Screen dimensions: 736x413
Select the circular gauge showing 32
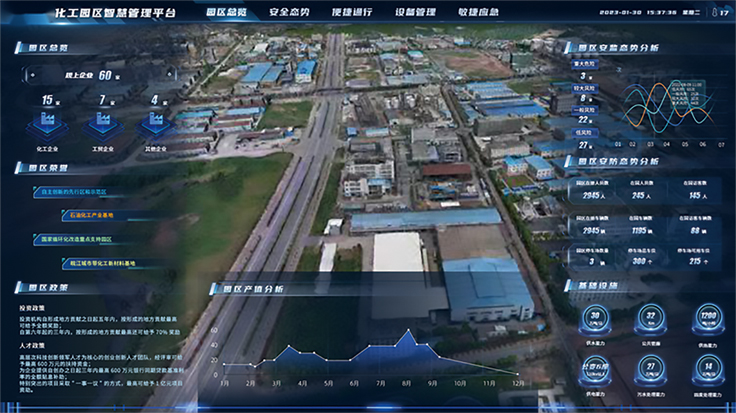click(651, 318)
